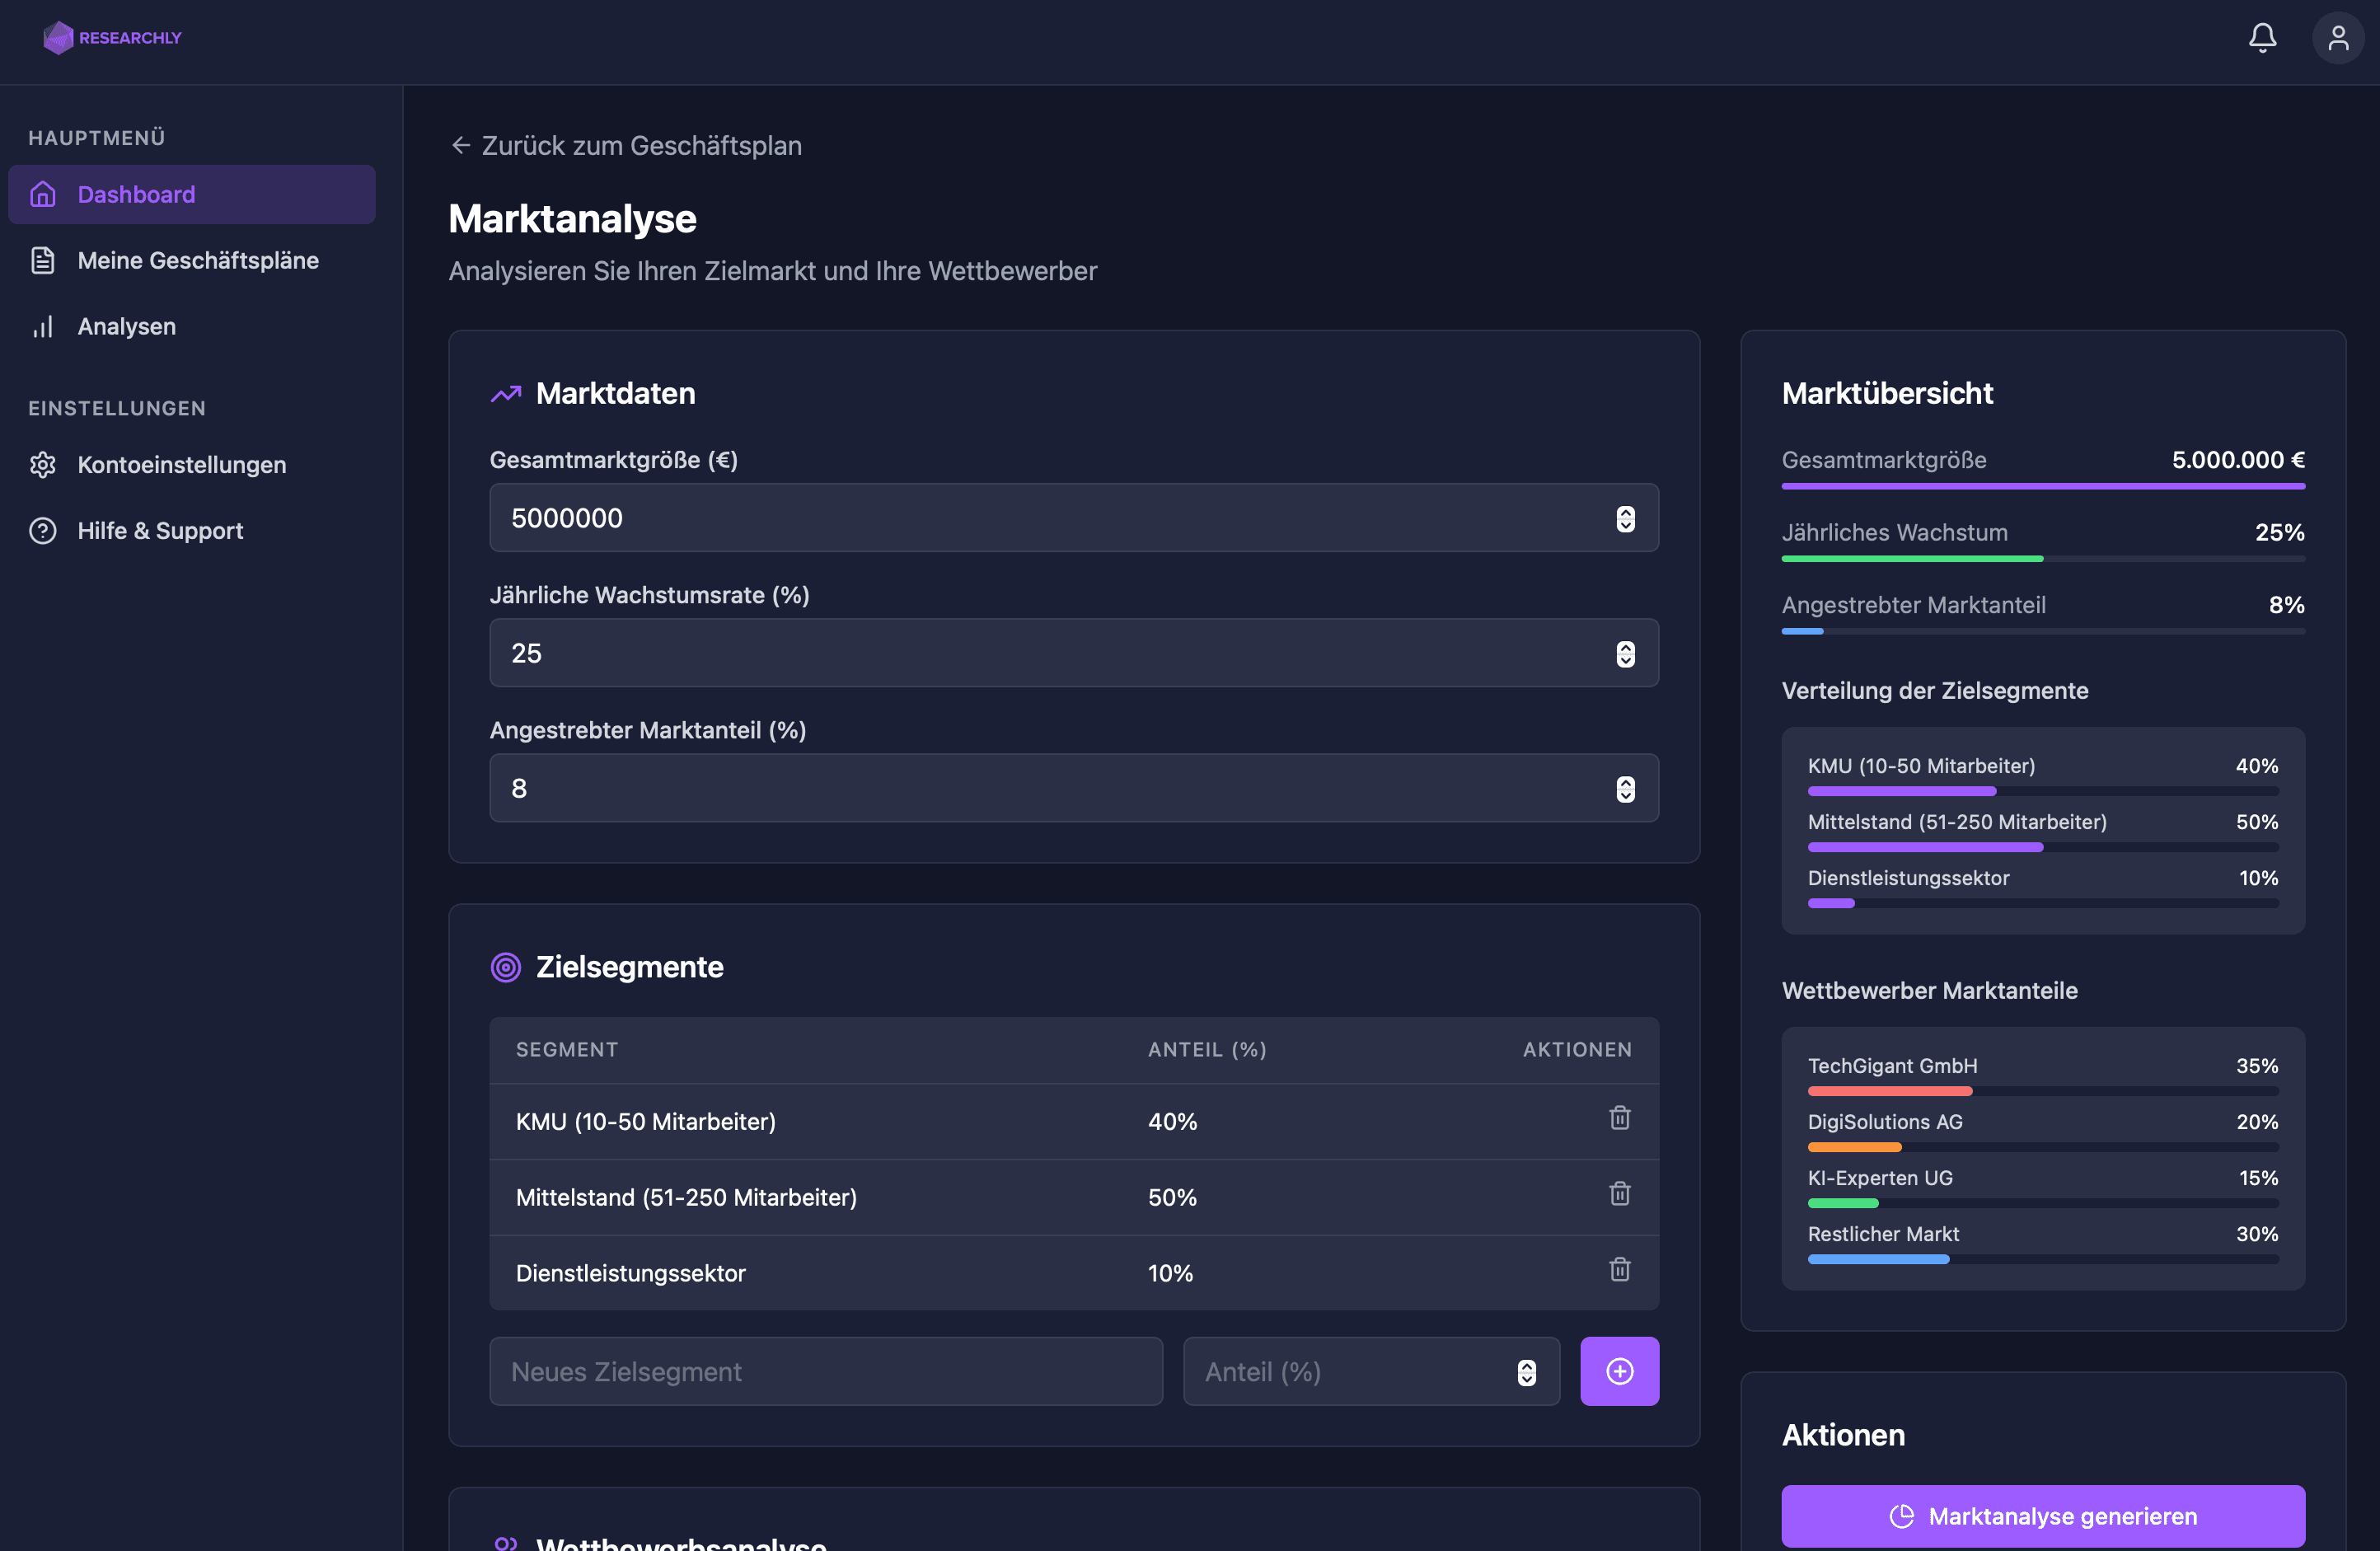
Task: Open Hilfe & Support menu item
Action: (x=192, y=531)
